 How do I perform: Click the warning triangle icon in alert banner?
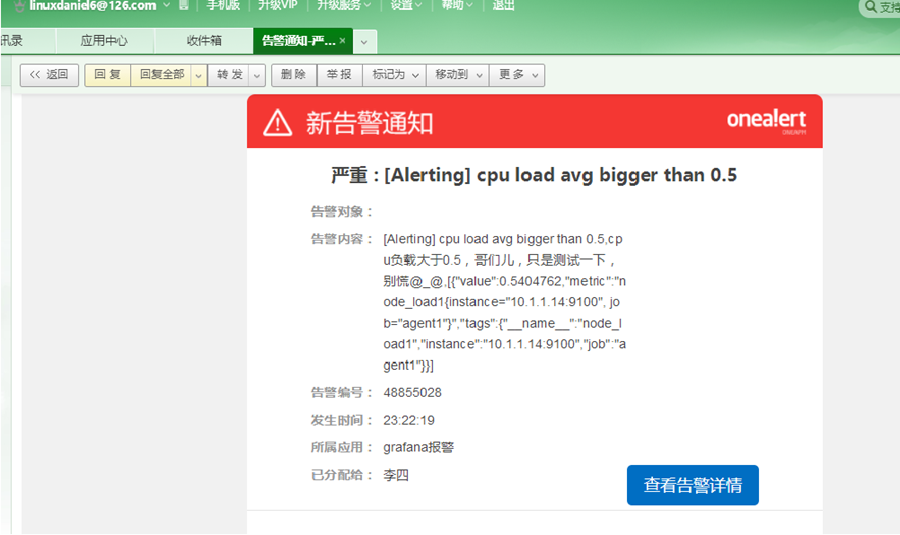click(x=278, y=122)
